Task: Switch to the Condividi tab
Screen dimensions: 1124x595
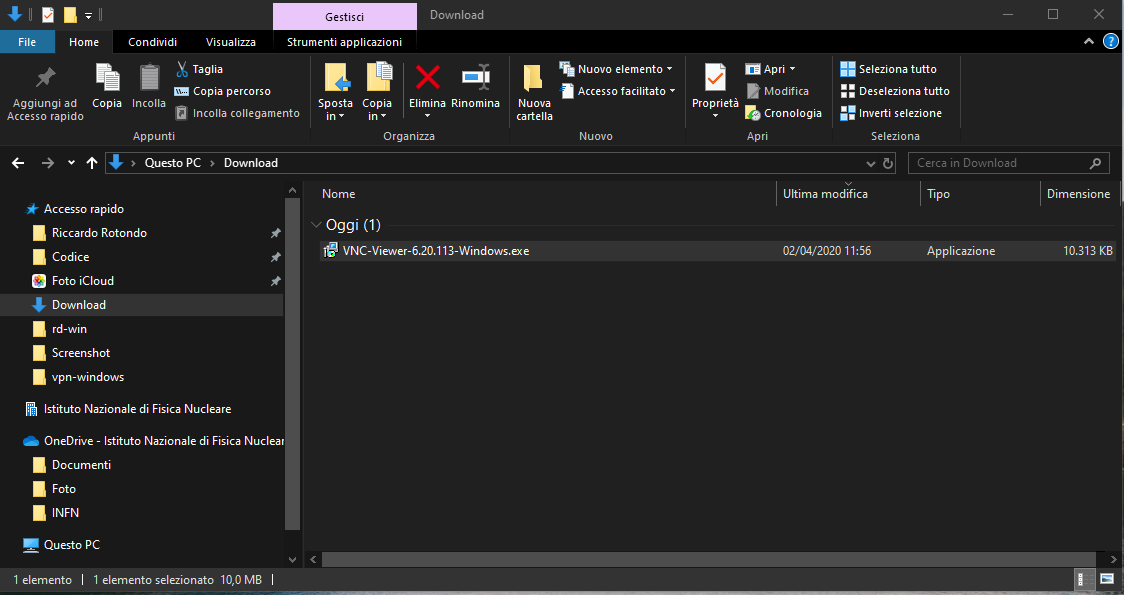Action: pyautogui.click(x=153, y=42)
